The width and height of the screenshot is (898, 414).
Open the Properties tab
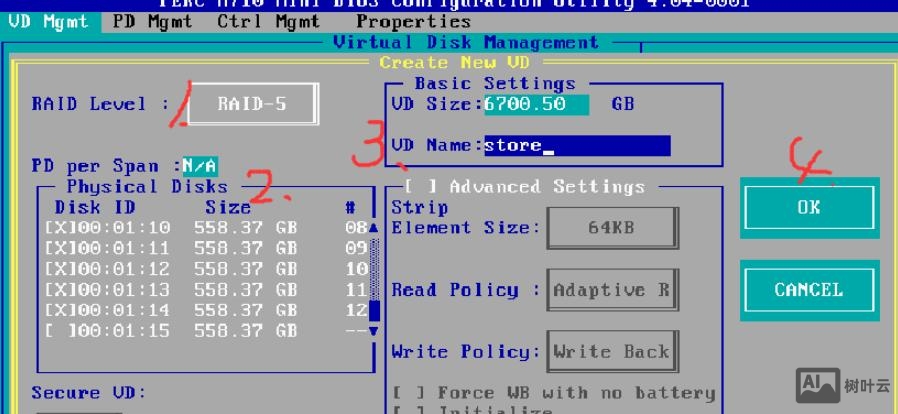pos(413,22)
